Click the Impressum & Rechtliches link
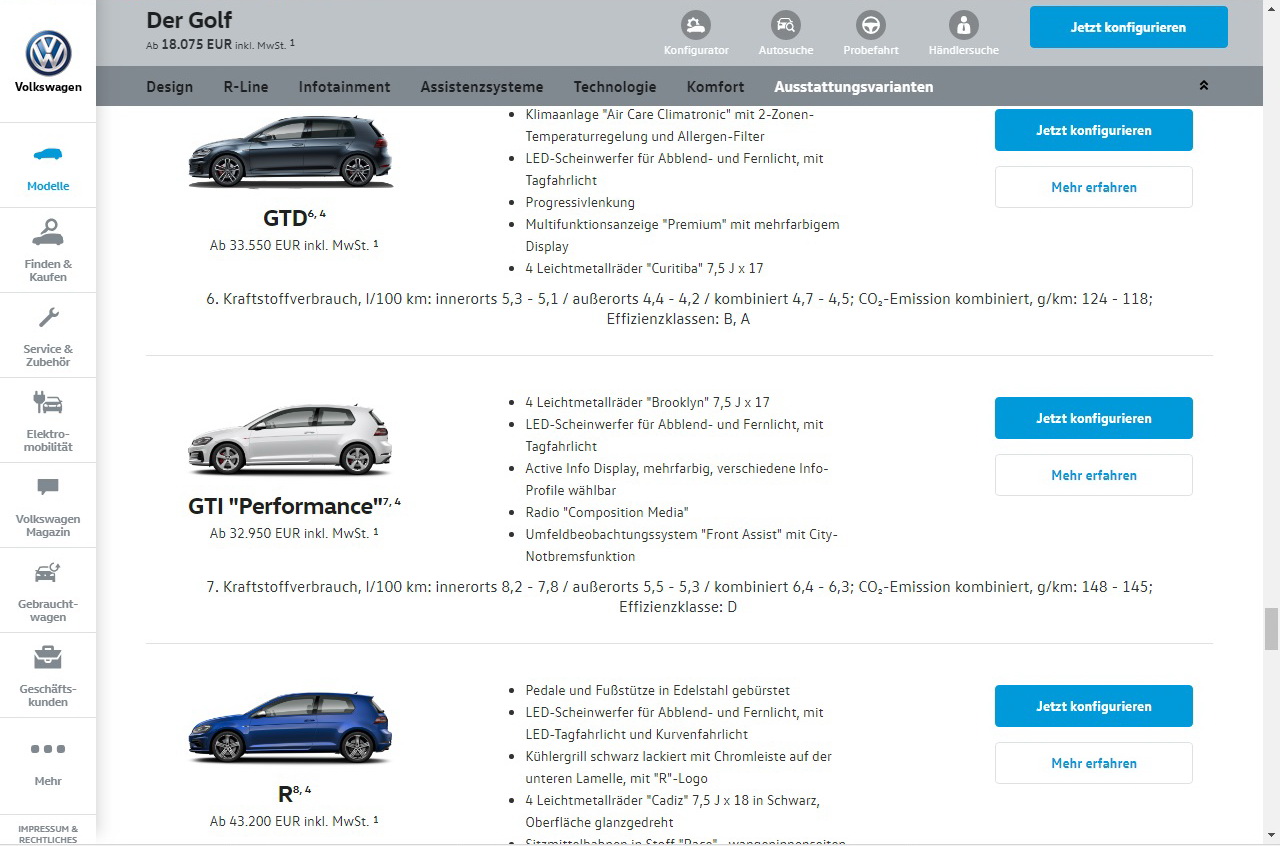The width and height of the screenshot is (1280, 846). [48, 834]
